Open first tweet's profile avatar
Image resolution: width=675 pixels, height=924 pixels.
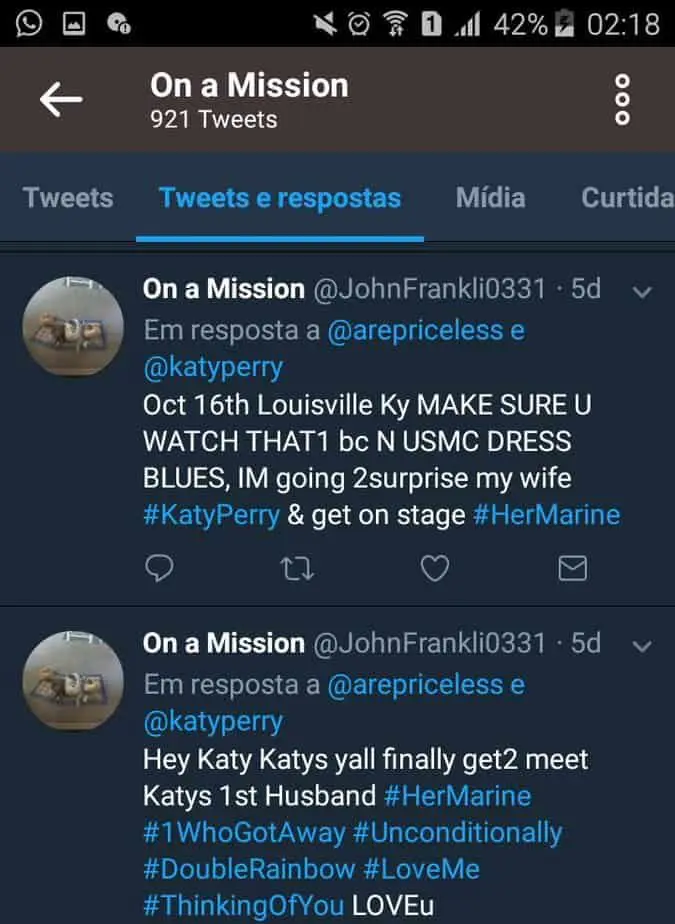tap(73, 326)
